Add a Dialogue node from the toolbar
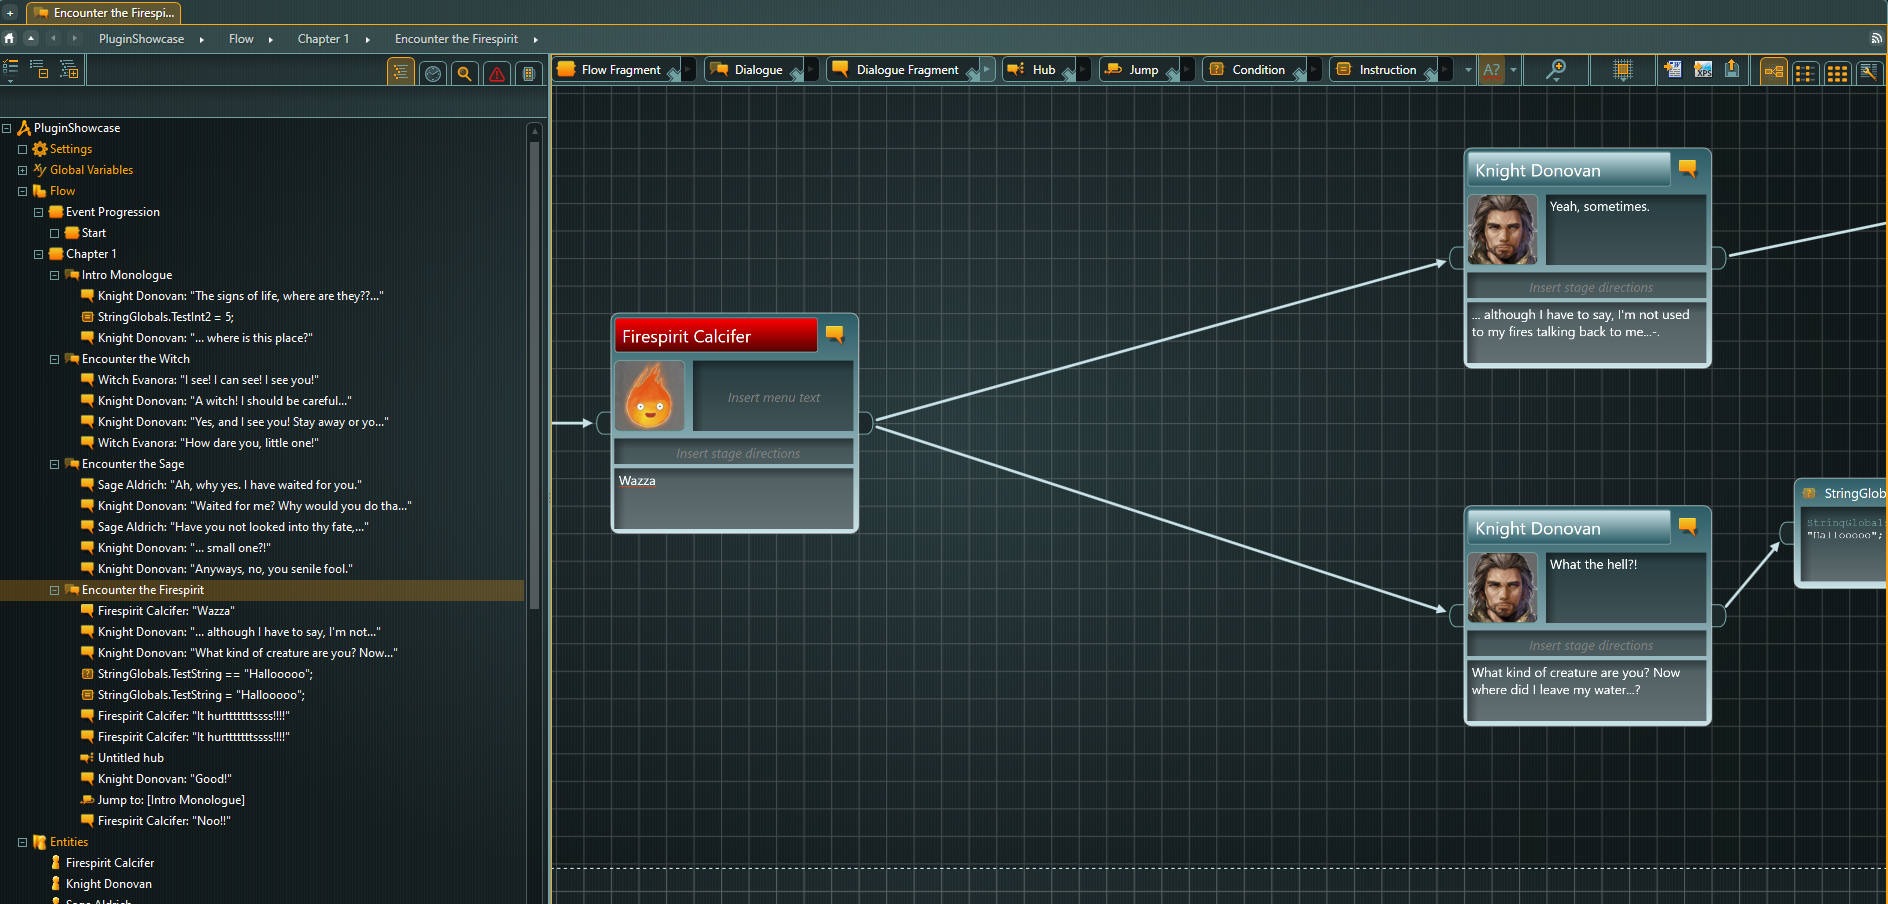The width and height of the screenshot is (1888, 904). [755, 69]
